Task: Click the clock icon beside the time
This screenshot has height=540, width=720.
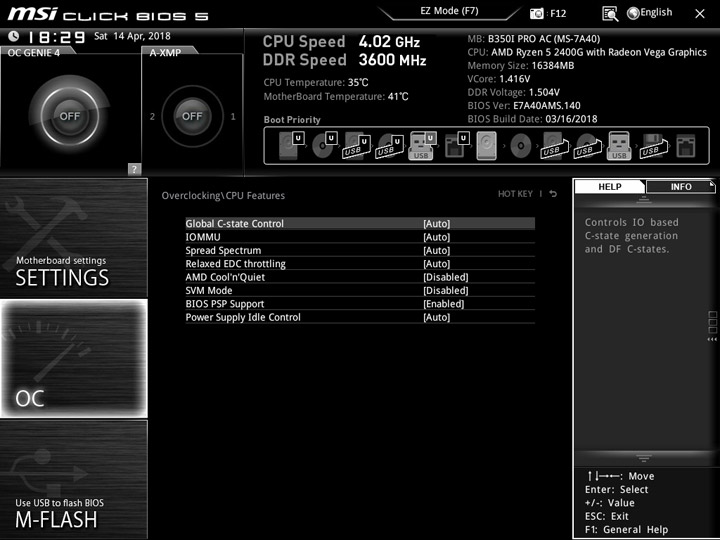Action: click(x=14, y=36)
